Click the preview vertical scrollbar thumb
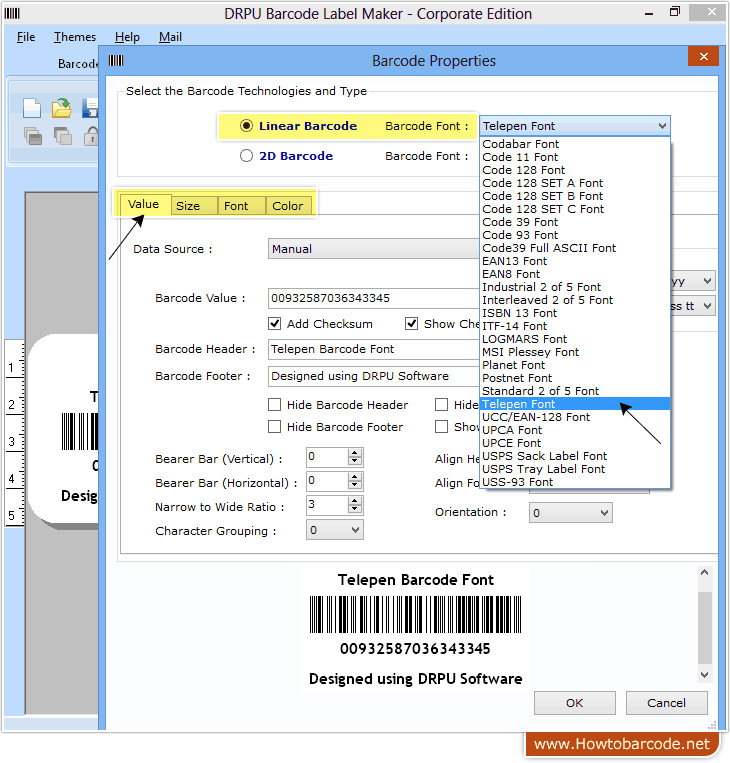Viewport: 730px width, 763px height. pyautogui.click(x=704, y=627)
